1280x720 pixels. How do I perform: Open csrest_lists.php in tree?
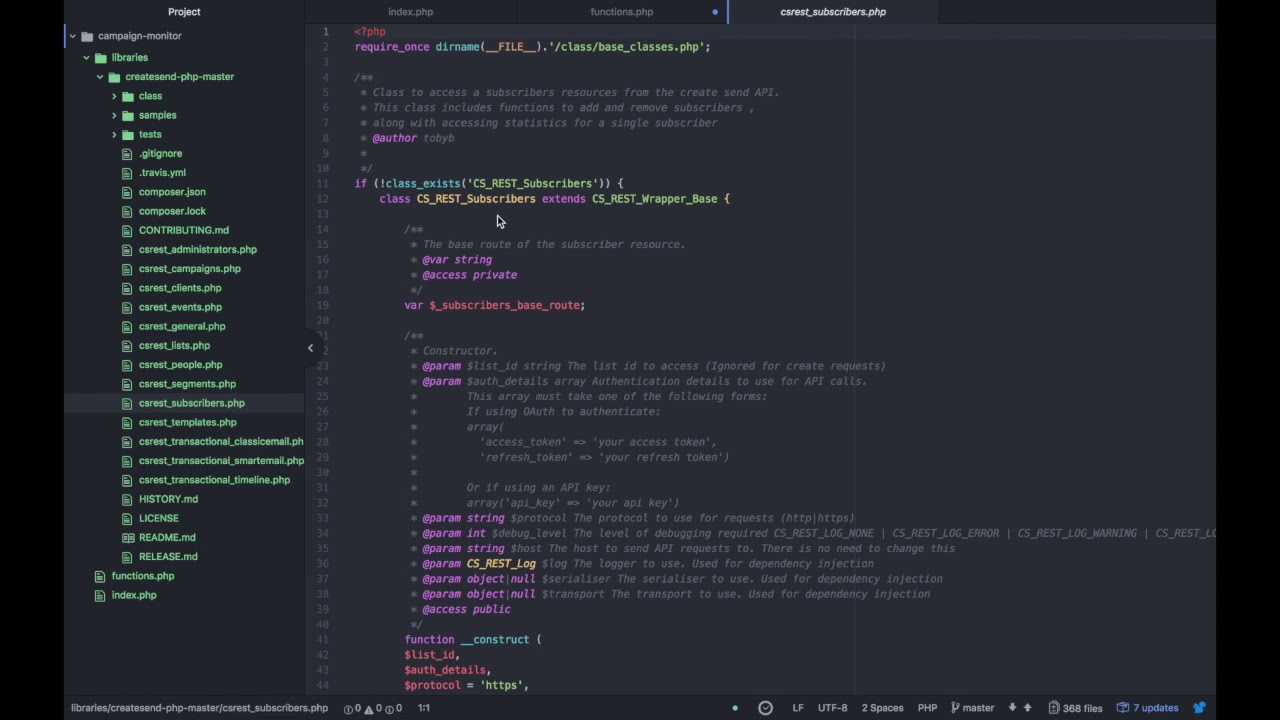[174, 346]
